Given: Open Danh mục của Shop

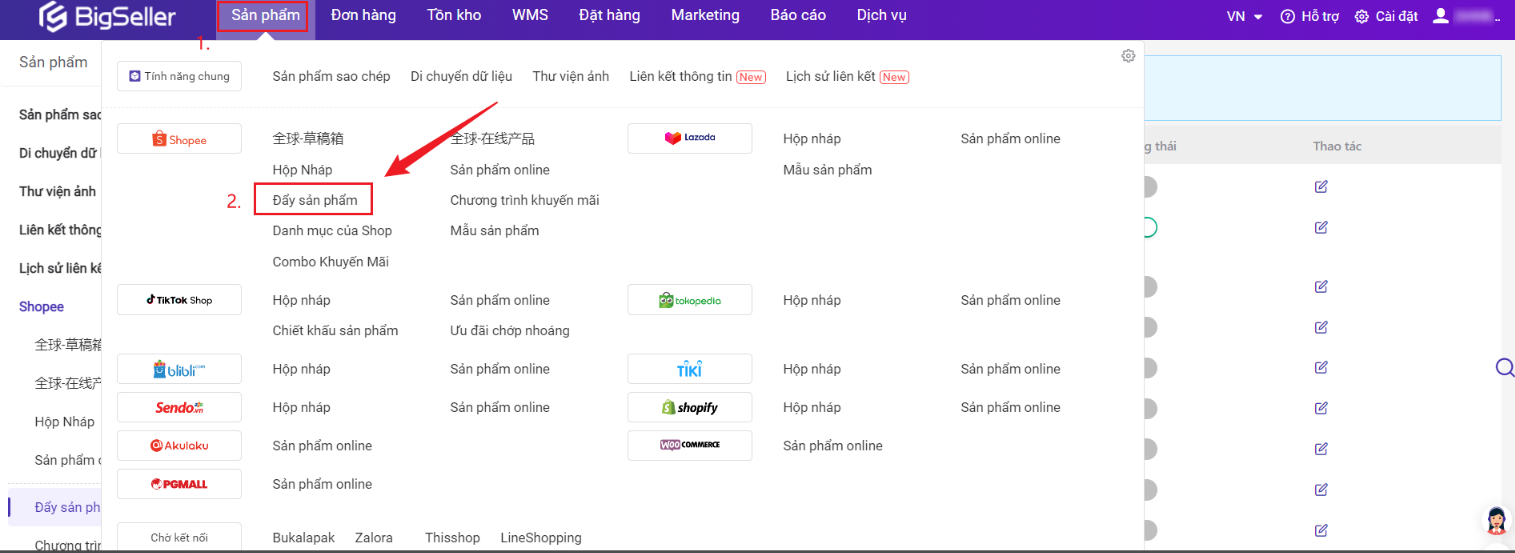Looking at the screenshot, I should click(x=332, y=230).
